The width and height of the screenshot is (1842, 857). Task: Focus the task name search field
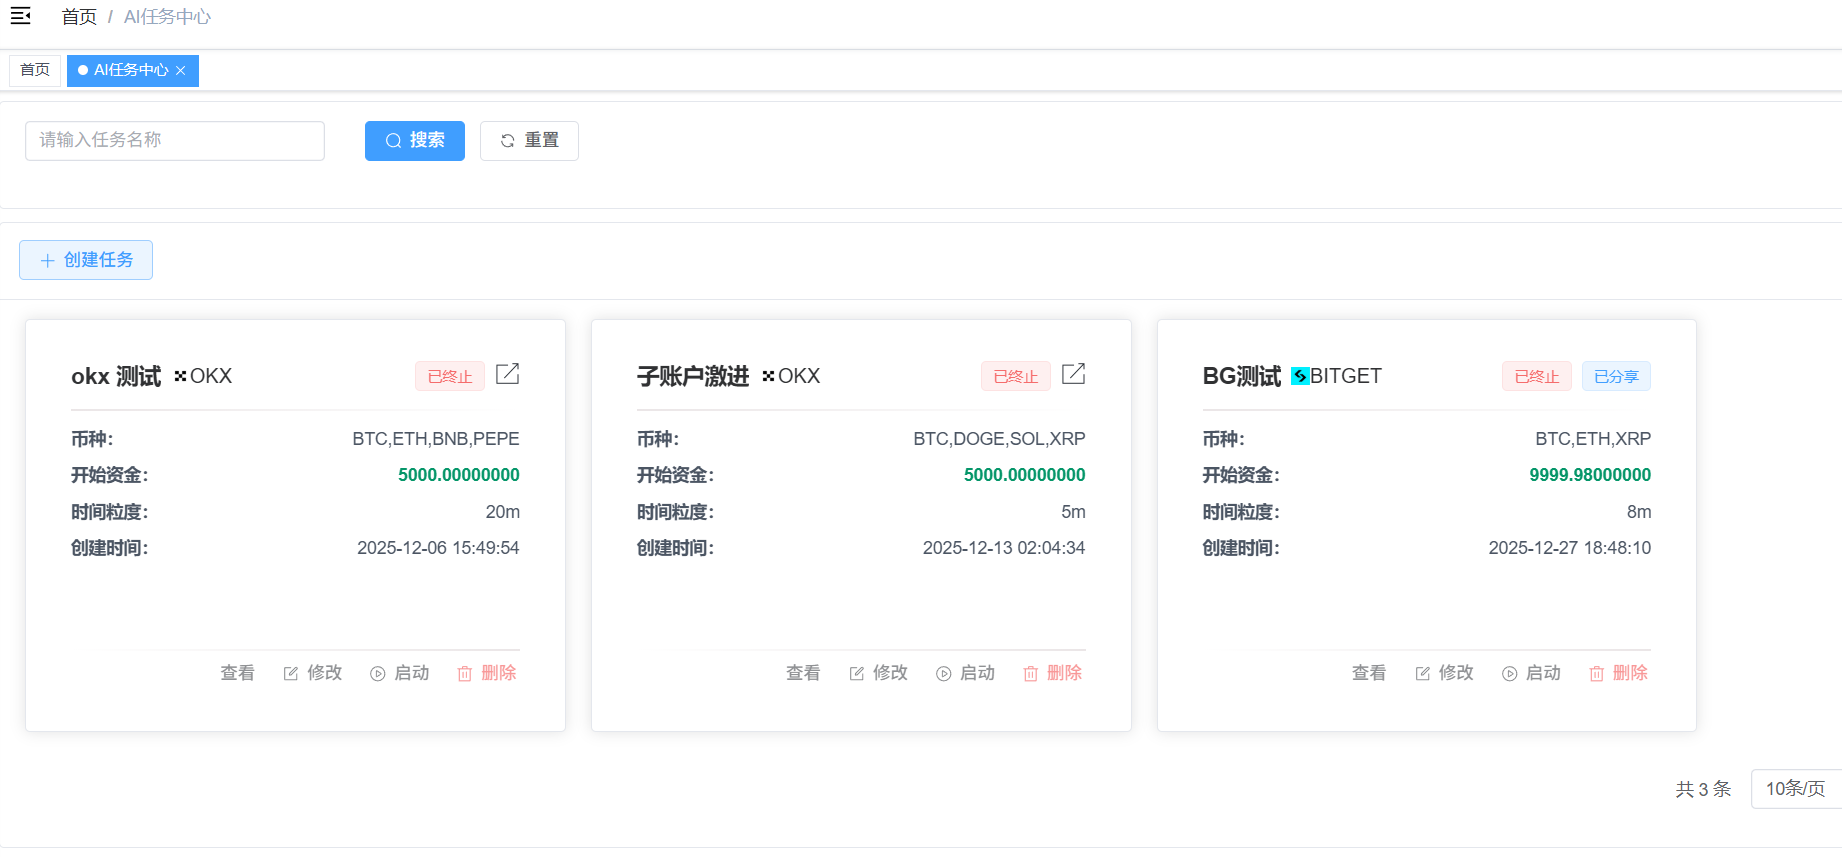(175, 141)
